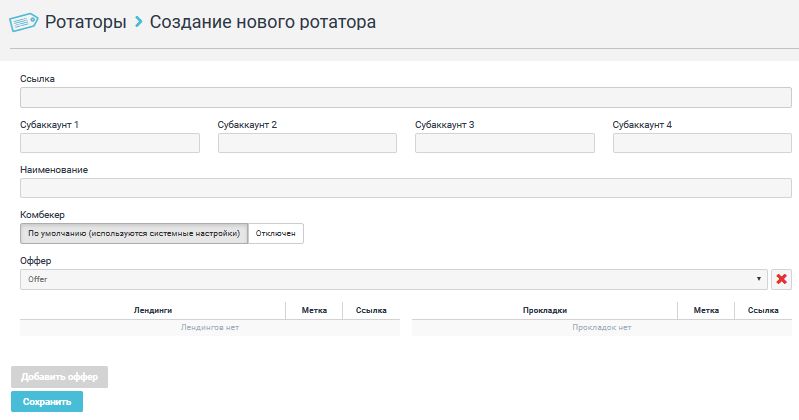This screenshot has height=420, width=799.
Task: Remove the offer with red X
Action: click(x=781, y=279)
